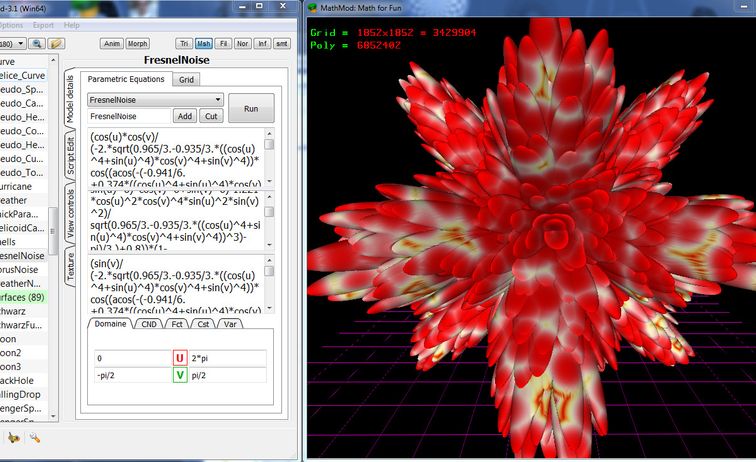756x462 pixels.
Task: Switch to the Grid tab
Action: pos(186,79)
